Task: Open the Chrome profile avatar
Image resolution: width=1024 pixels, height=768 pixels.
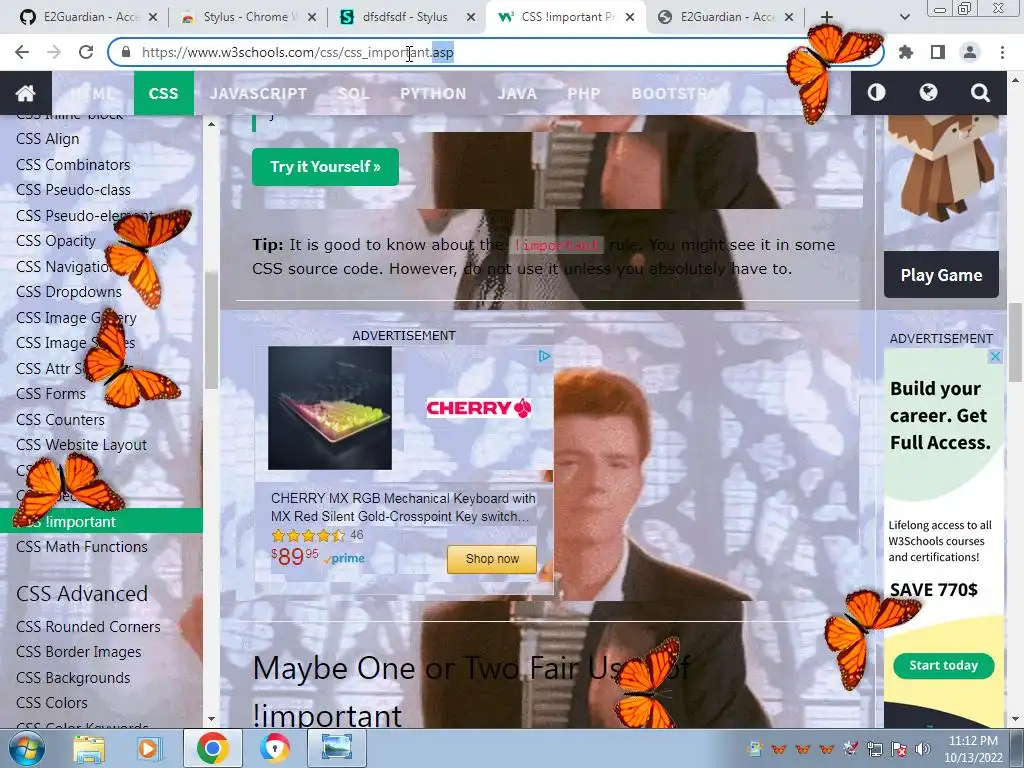Action: [970, 52]
